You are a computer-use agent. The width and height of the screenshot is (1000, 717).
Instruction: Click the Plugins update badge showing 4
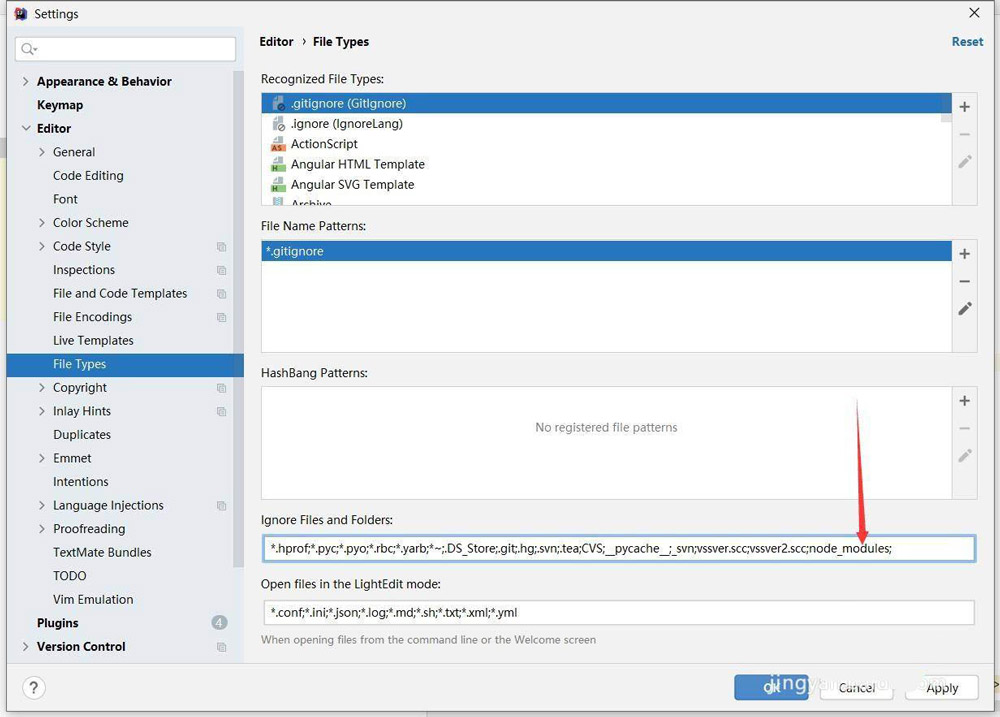click(218, 623)
